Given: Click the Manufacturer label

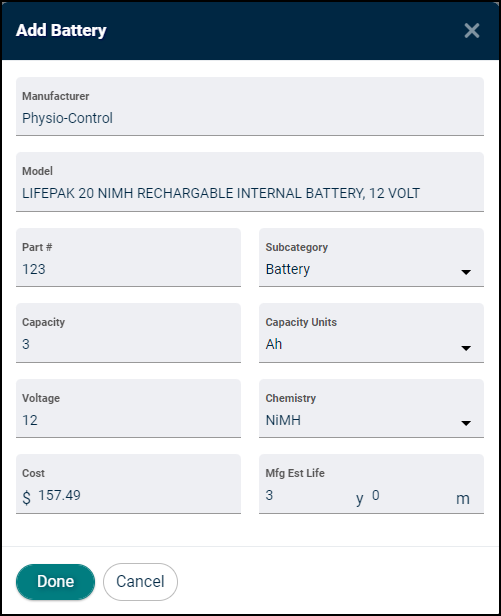Looking at the screenshot, I should (55, 96).
